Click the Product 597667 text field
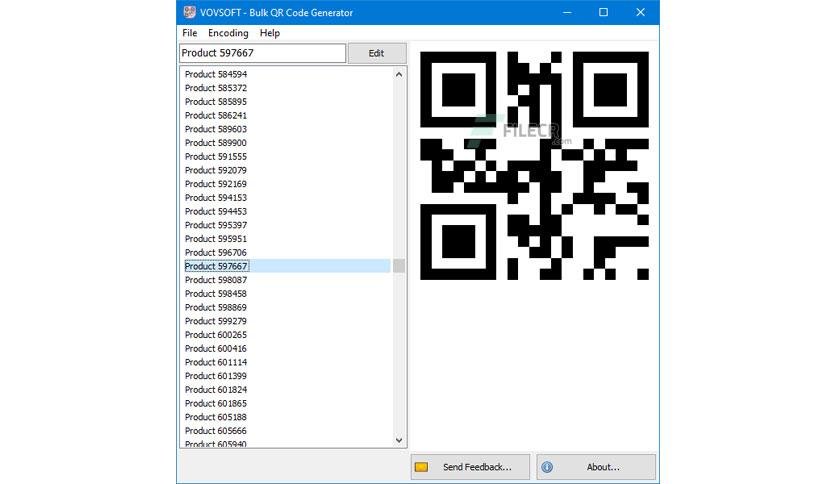This screenshot has width=836, height=484. (x=262, y=53)
